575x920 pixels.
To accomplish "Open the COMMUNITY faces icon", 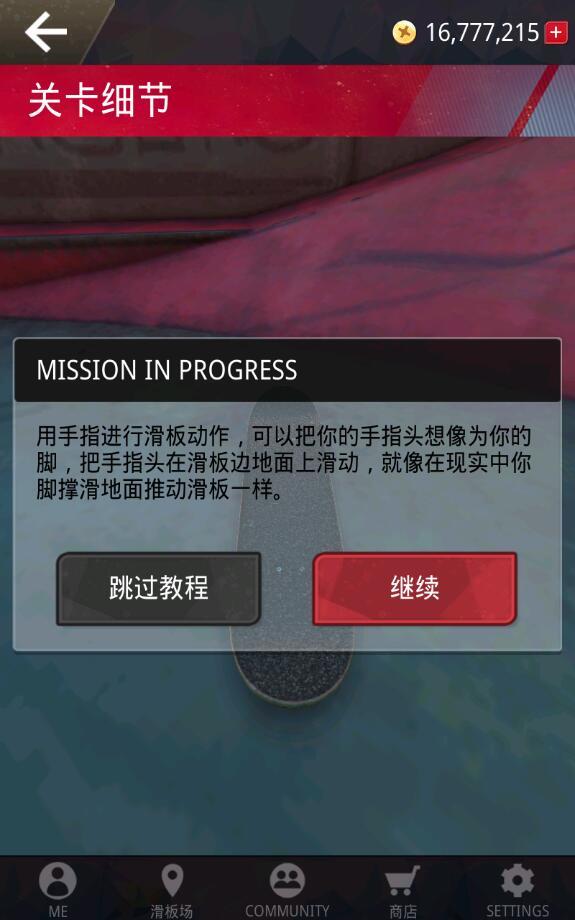I will click(287, 880).
